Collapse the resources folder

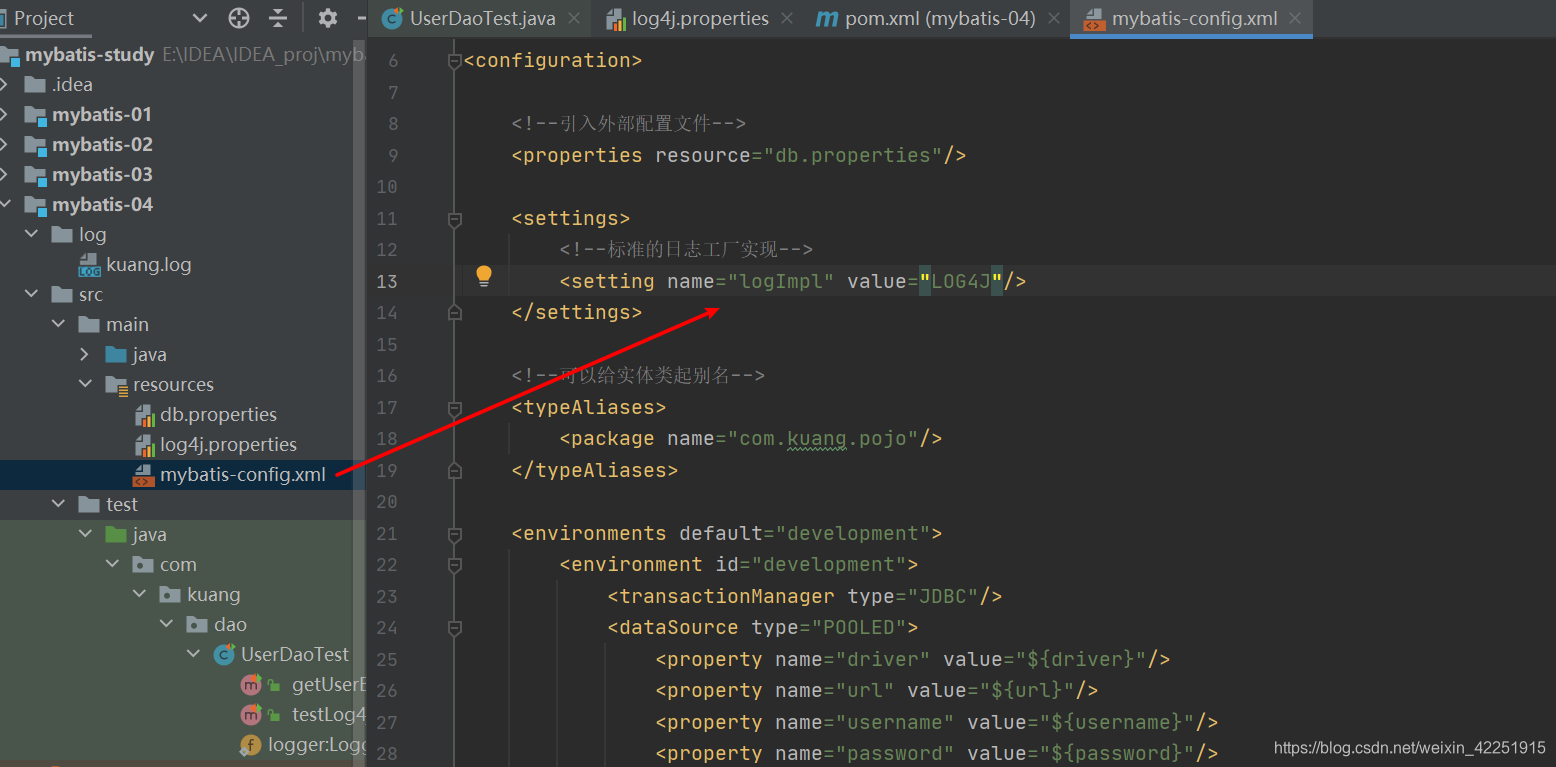click(x=86, y=385)
